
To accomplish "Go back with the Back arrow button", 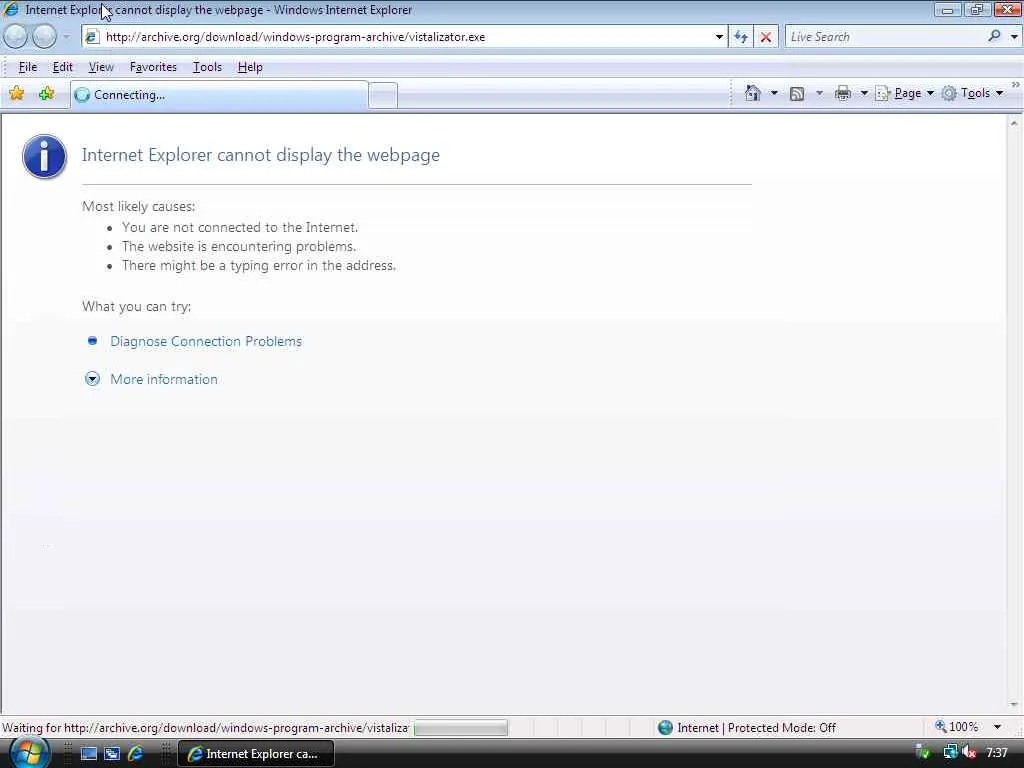I will click(15, 37).
